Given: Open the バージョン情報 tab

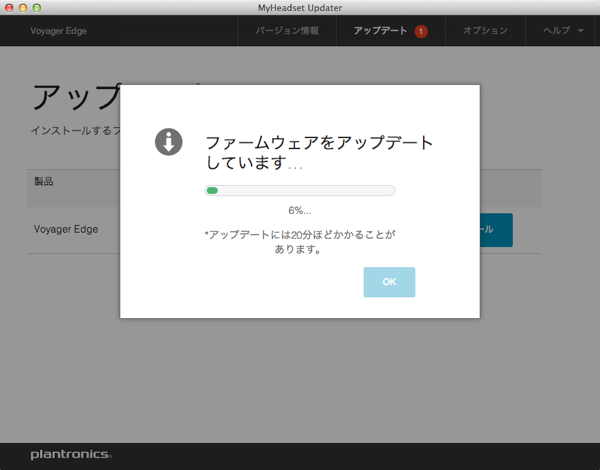Looking at the screenshot, I should 287,31.
